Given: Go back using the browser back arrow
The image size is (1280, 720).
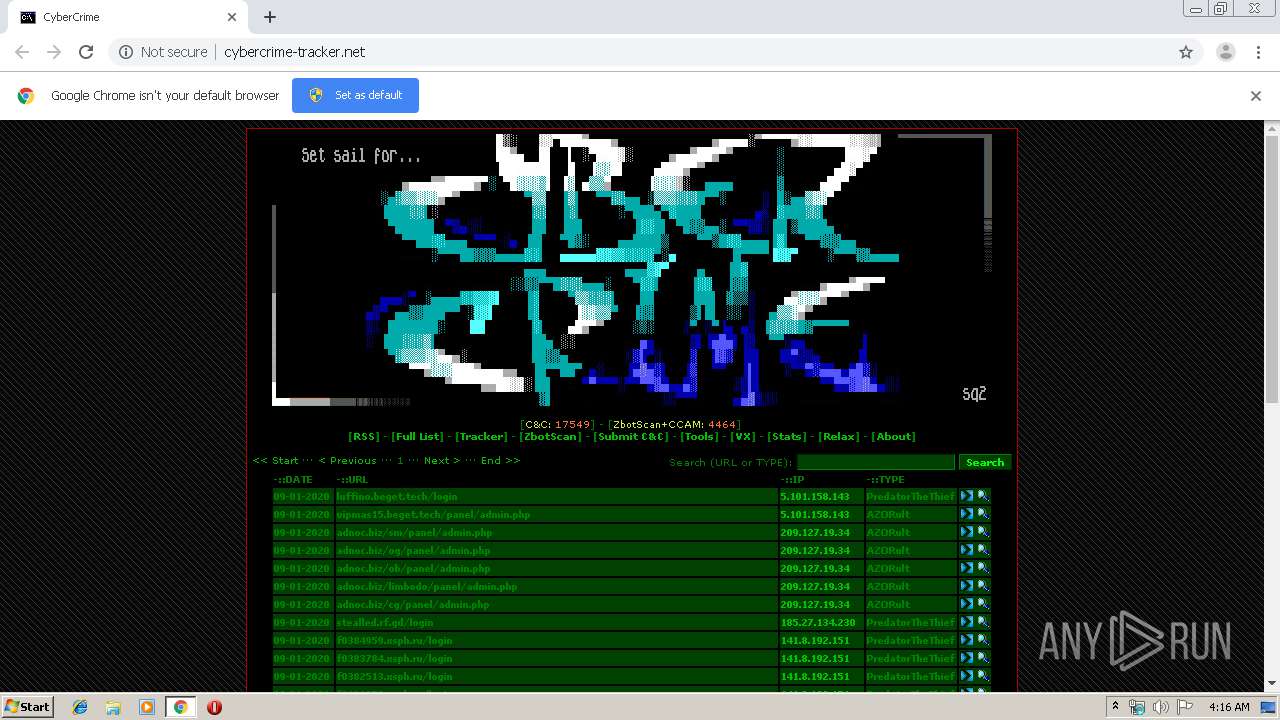Looking at the screenshot, I should (x=22, y=52).
